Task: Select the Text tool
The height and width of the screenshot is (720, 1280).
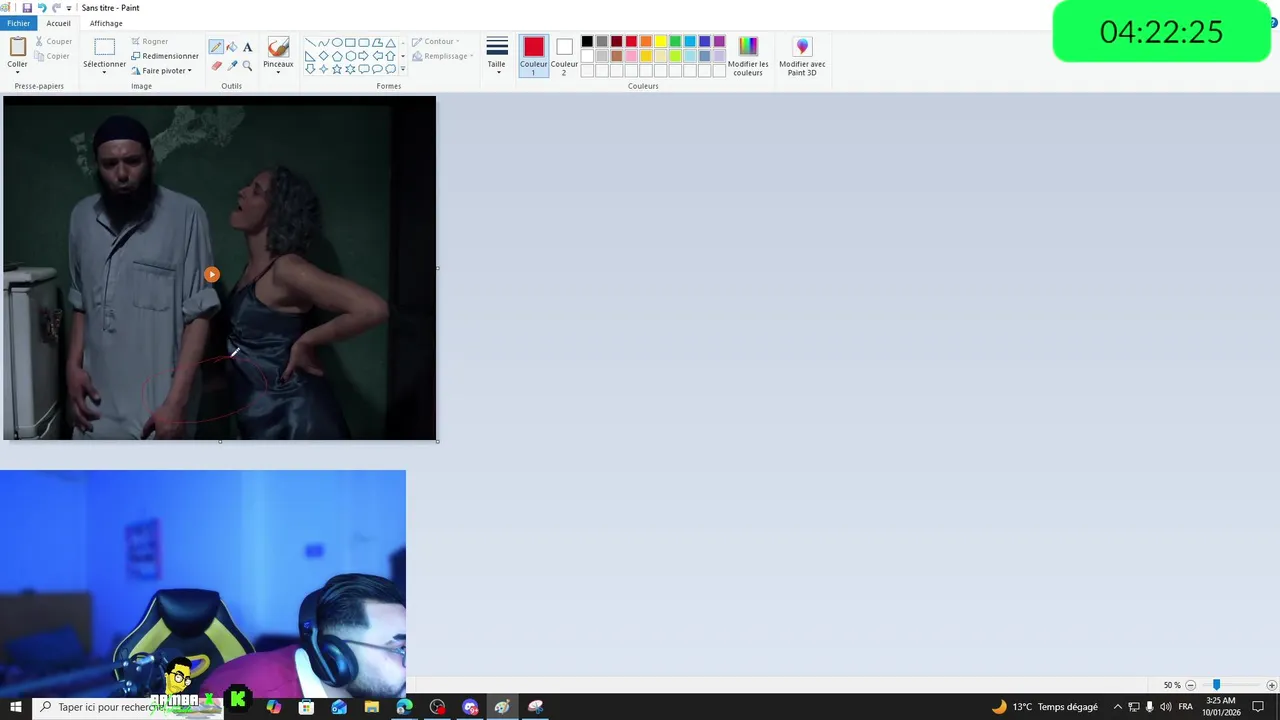Action: pyautogui.click(x=248, y=47)
